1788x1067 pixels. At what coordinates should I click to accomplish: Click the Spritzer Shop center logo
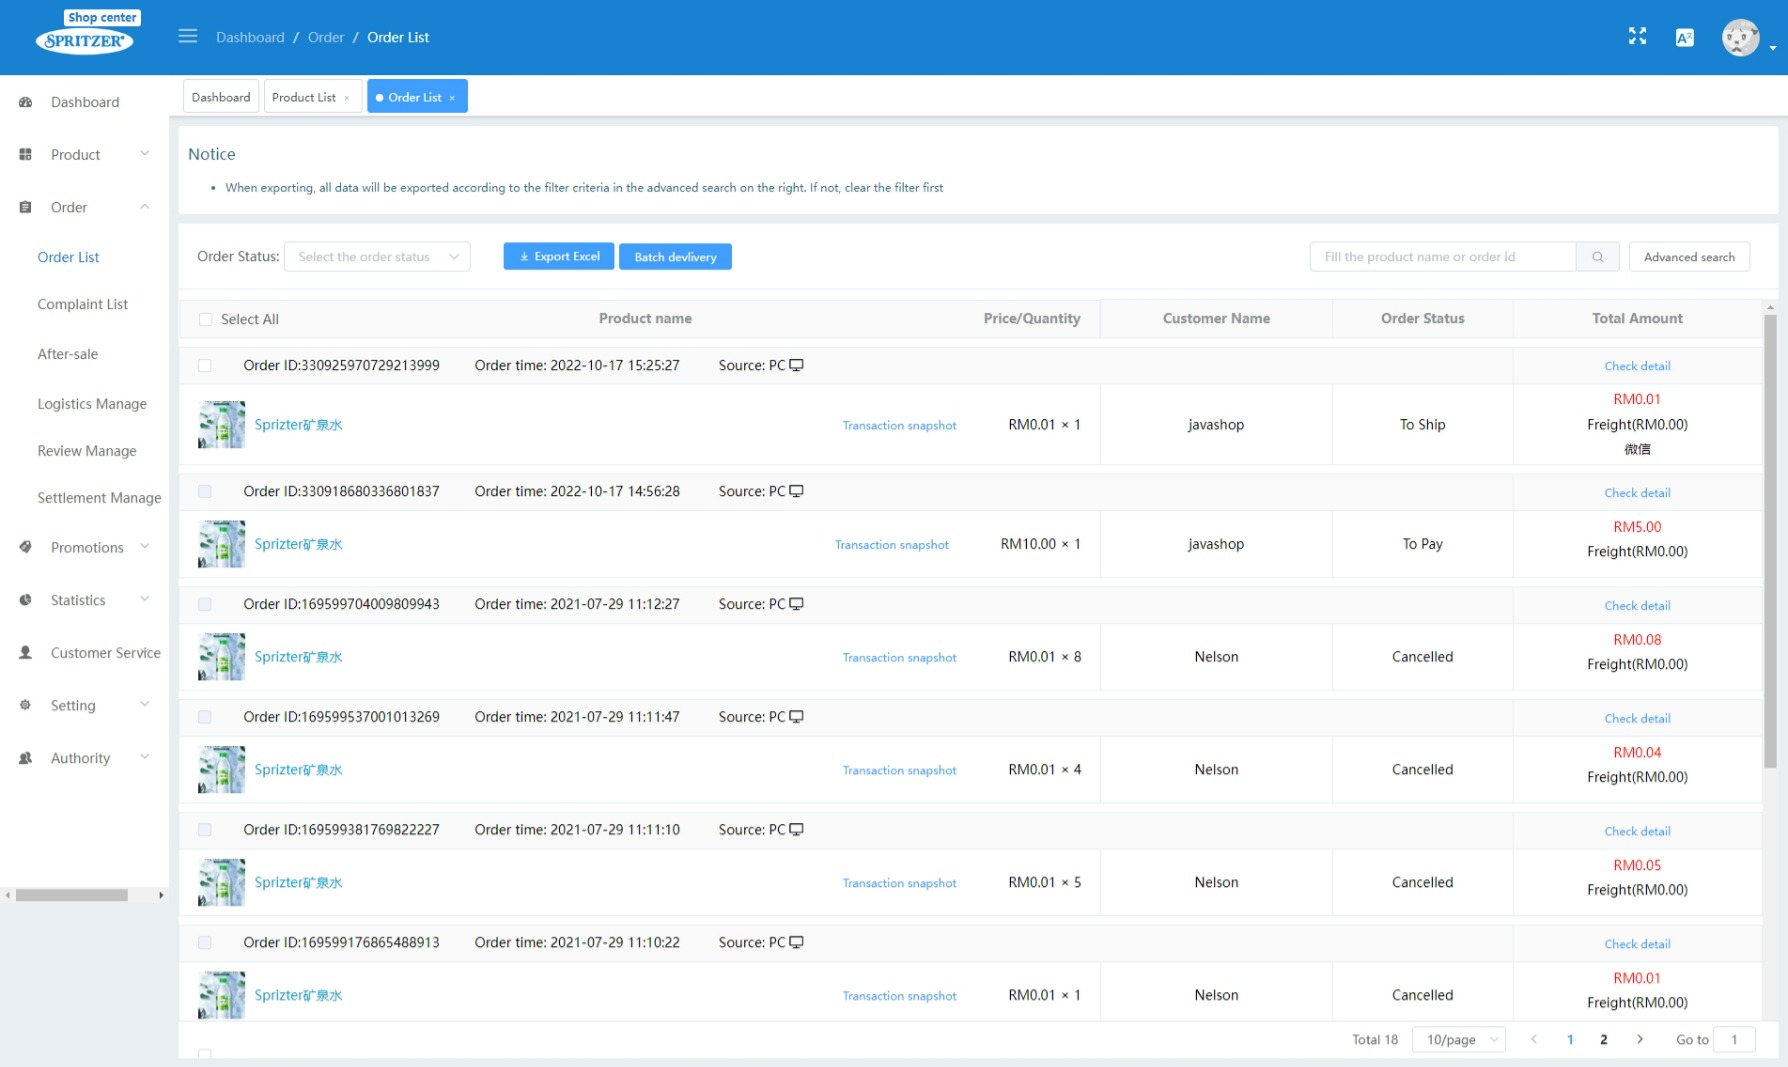tap(85, 32)
